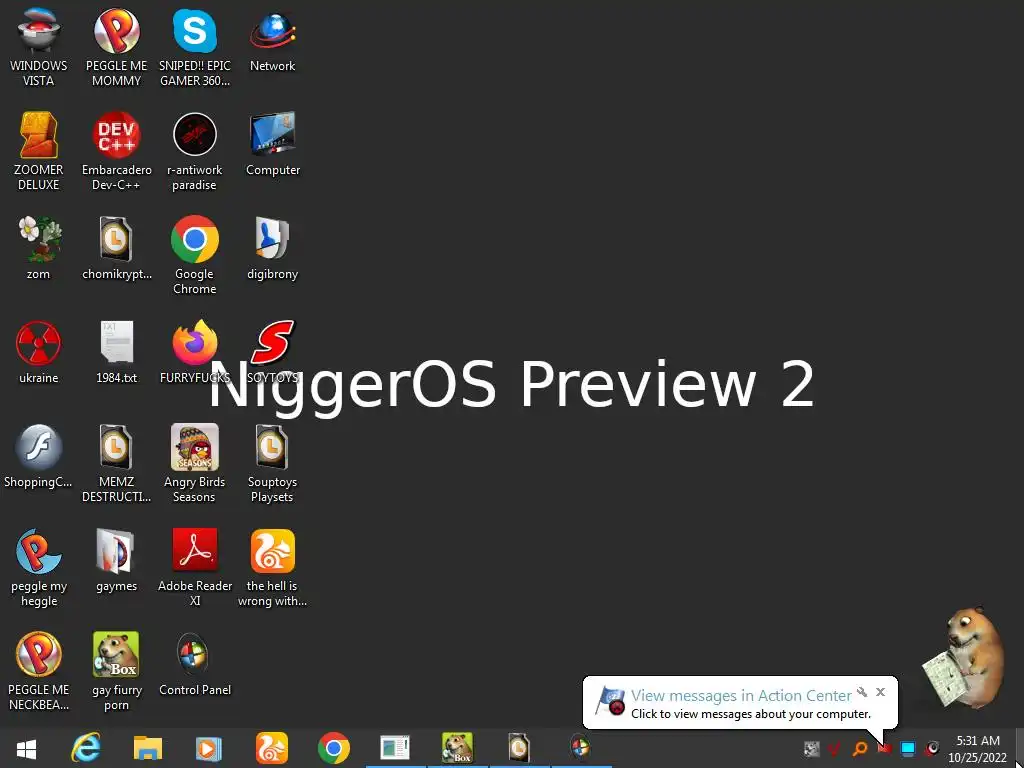
Task: Open the Skype shortcut on the desktop
Action: click(195, 47)
